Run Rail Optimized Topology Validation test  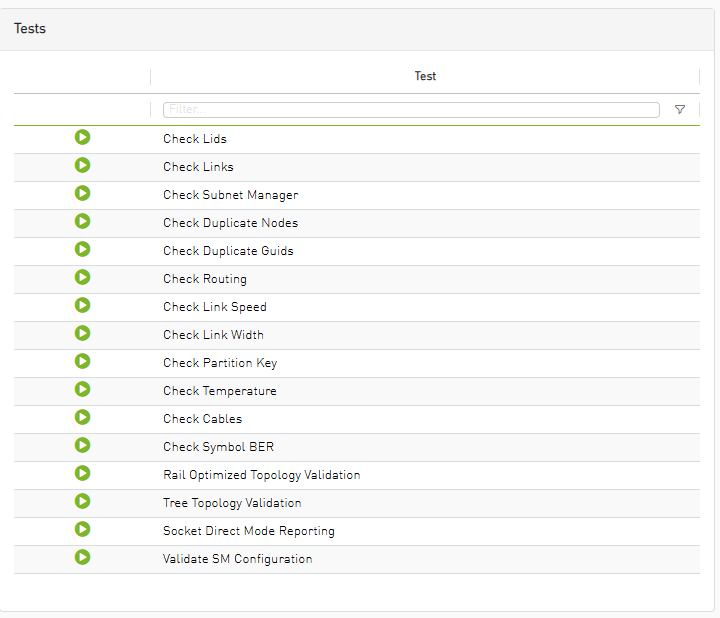83,474
